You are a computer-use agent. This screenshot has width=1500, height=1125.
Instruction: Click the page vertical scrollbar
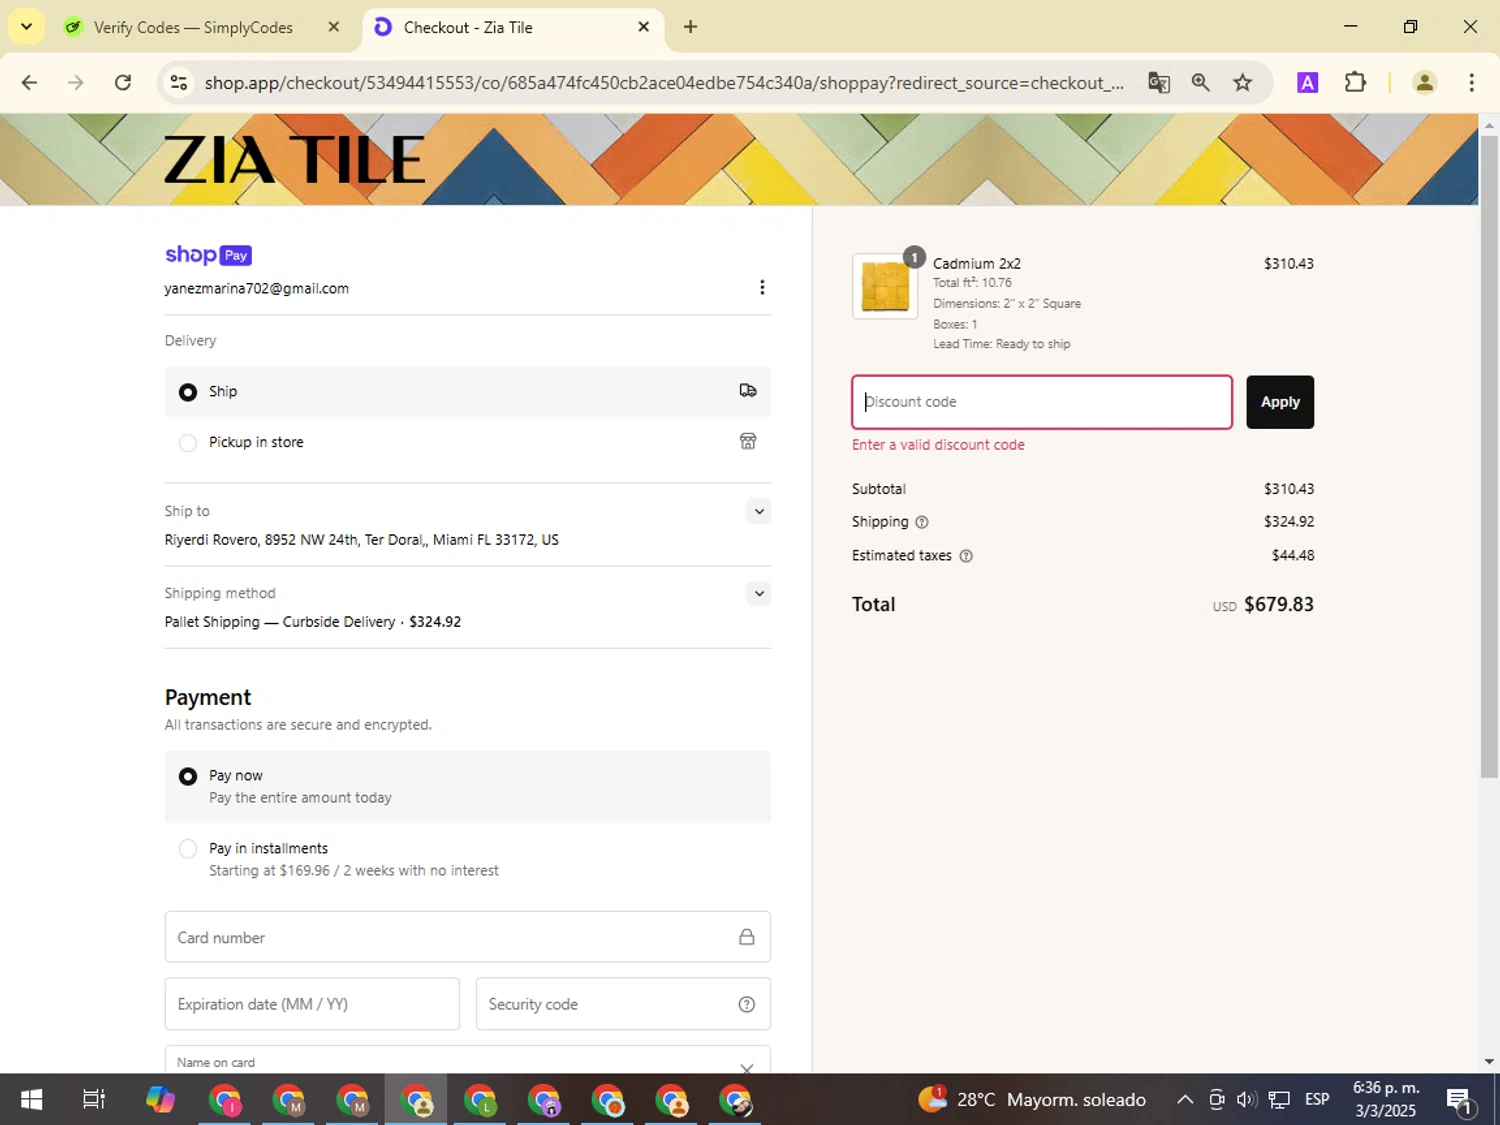[x=1489, y=456]
